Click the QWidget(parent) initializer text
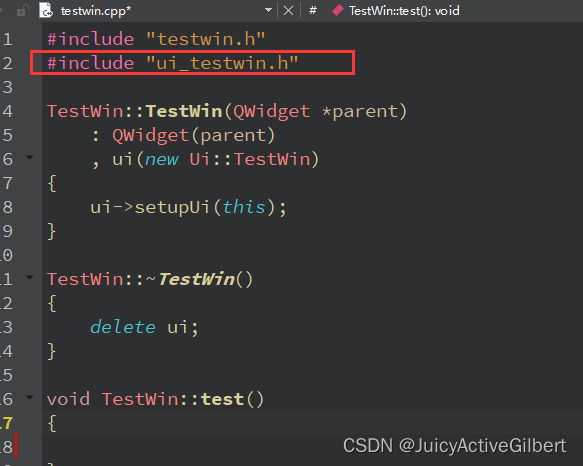This screenshot has height=466, width=583. tap(193, 135)
